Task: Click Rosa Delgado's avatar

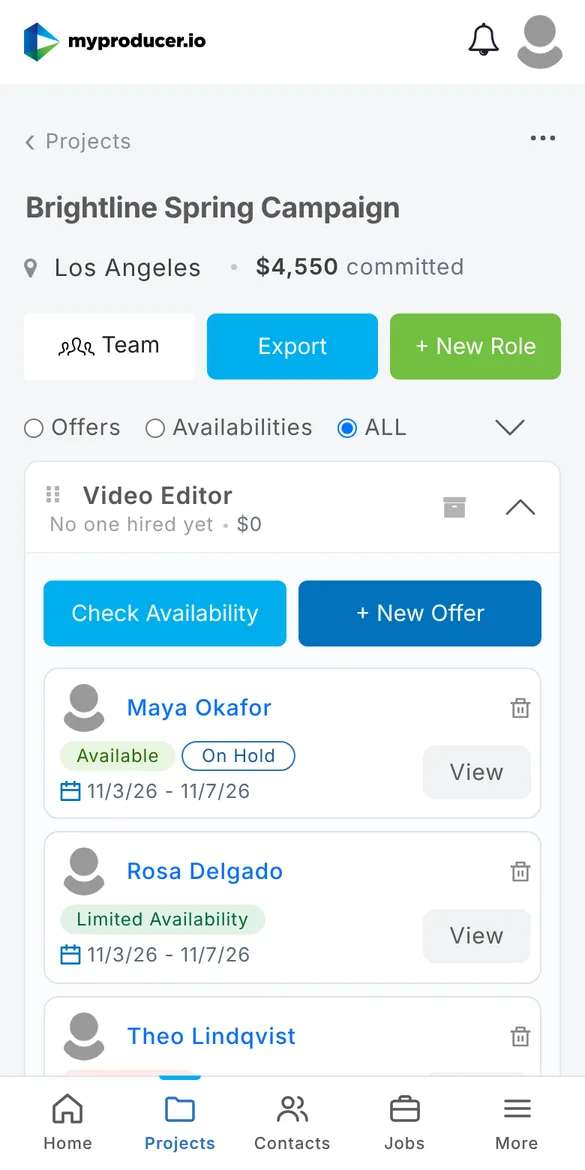Action: [84, 871]
